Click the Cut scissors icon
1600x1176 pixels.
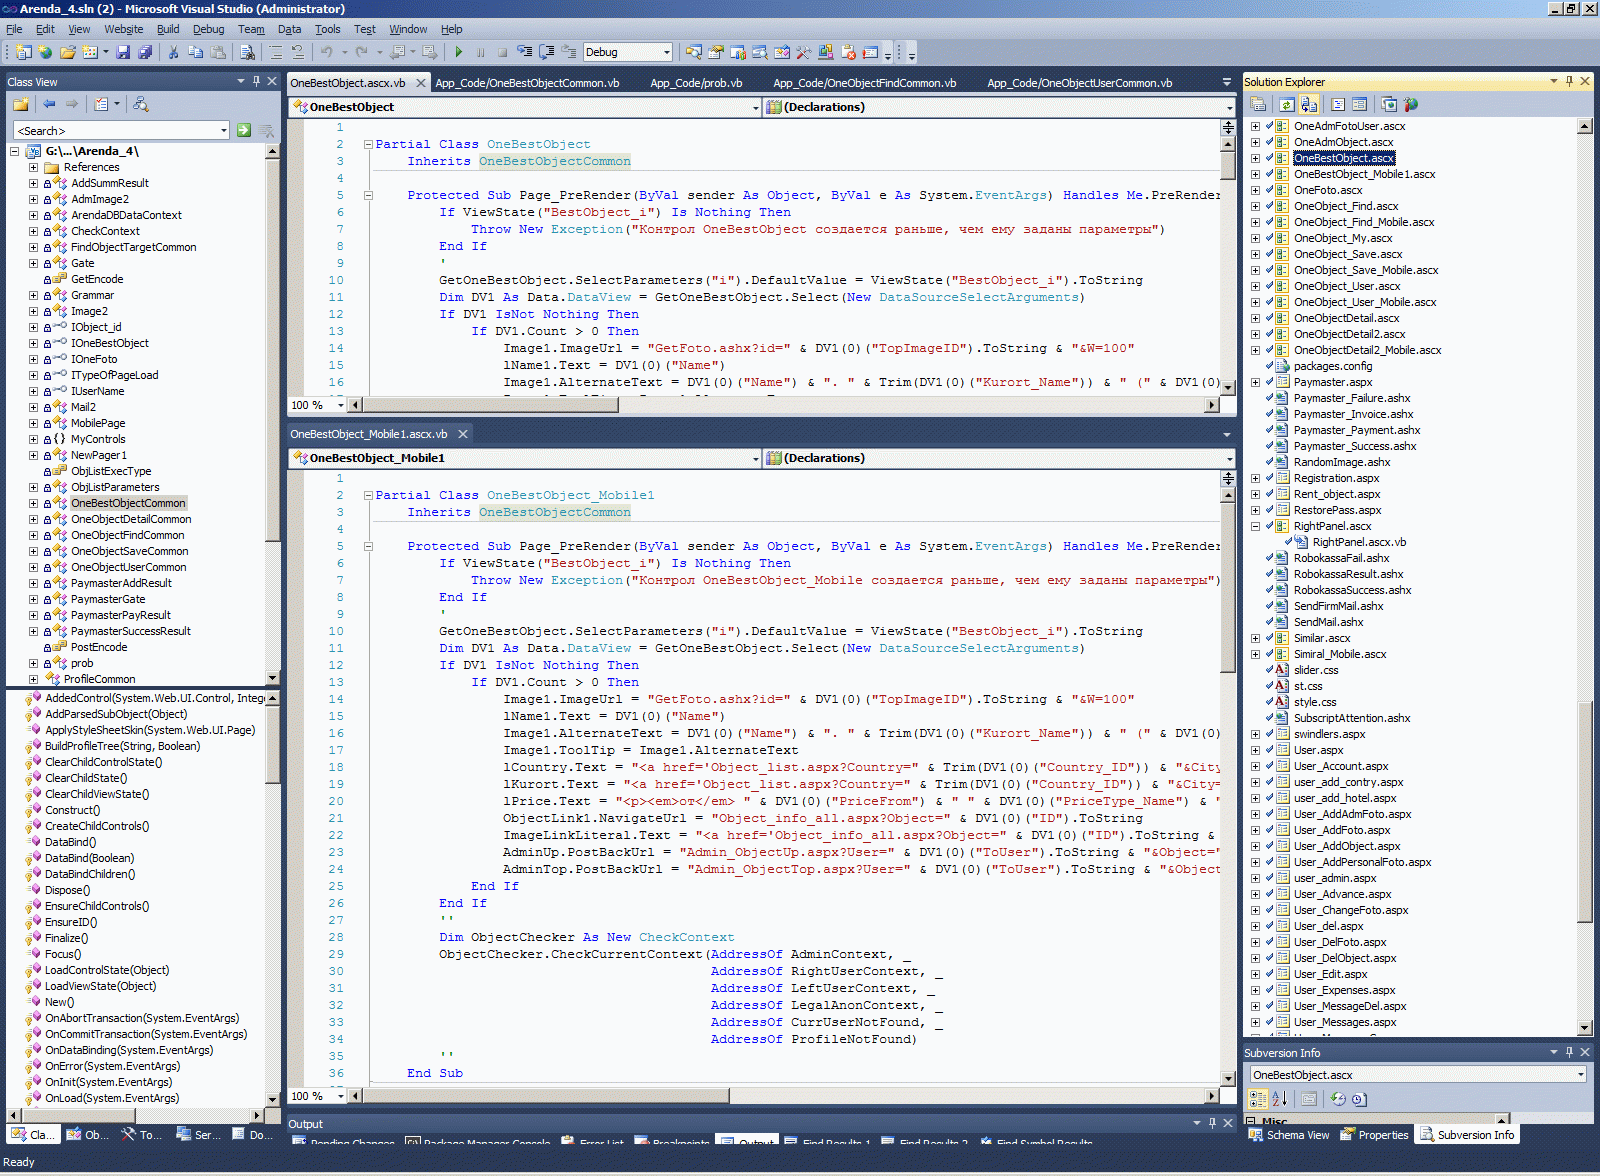[173, 52]
